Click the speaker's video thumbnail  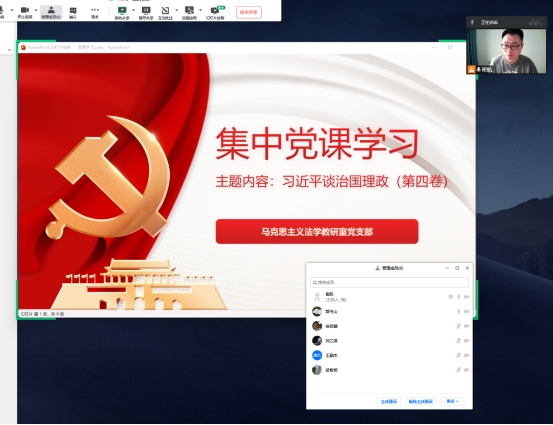[x=506, y=51]
